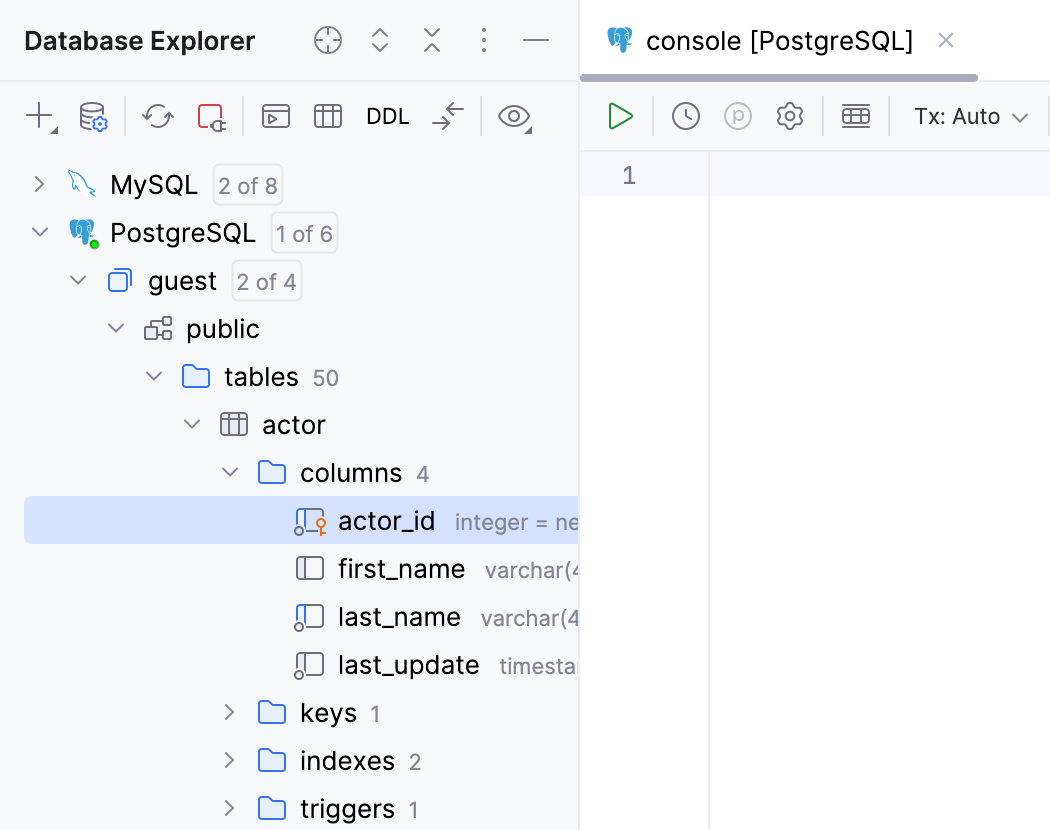The height and width of the screenshot is (830, 1050).
Task: Toggle view parameters in console toolbar
Action: click(737, 116)
